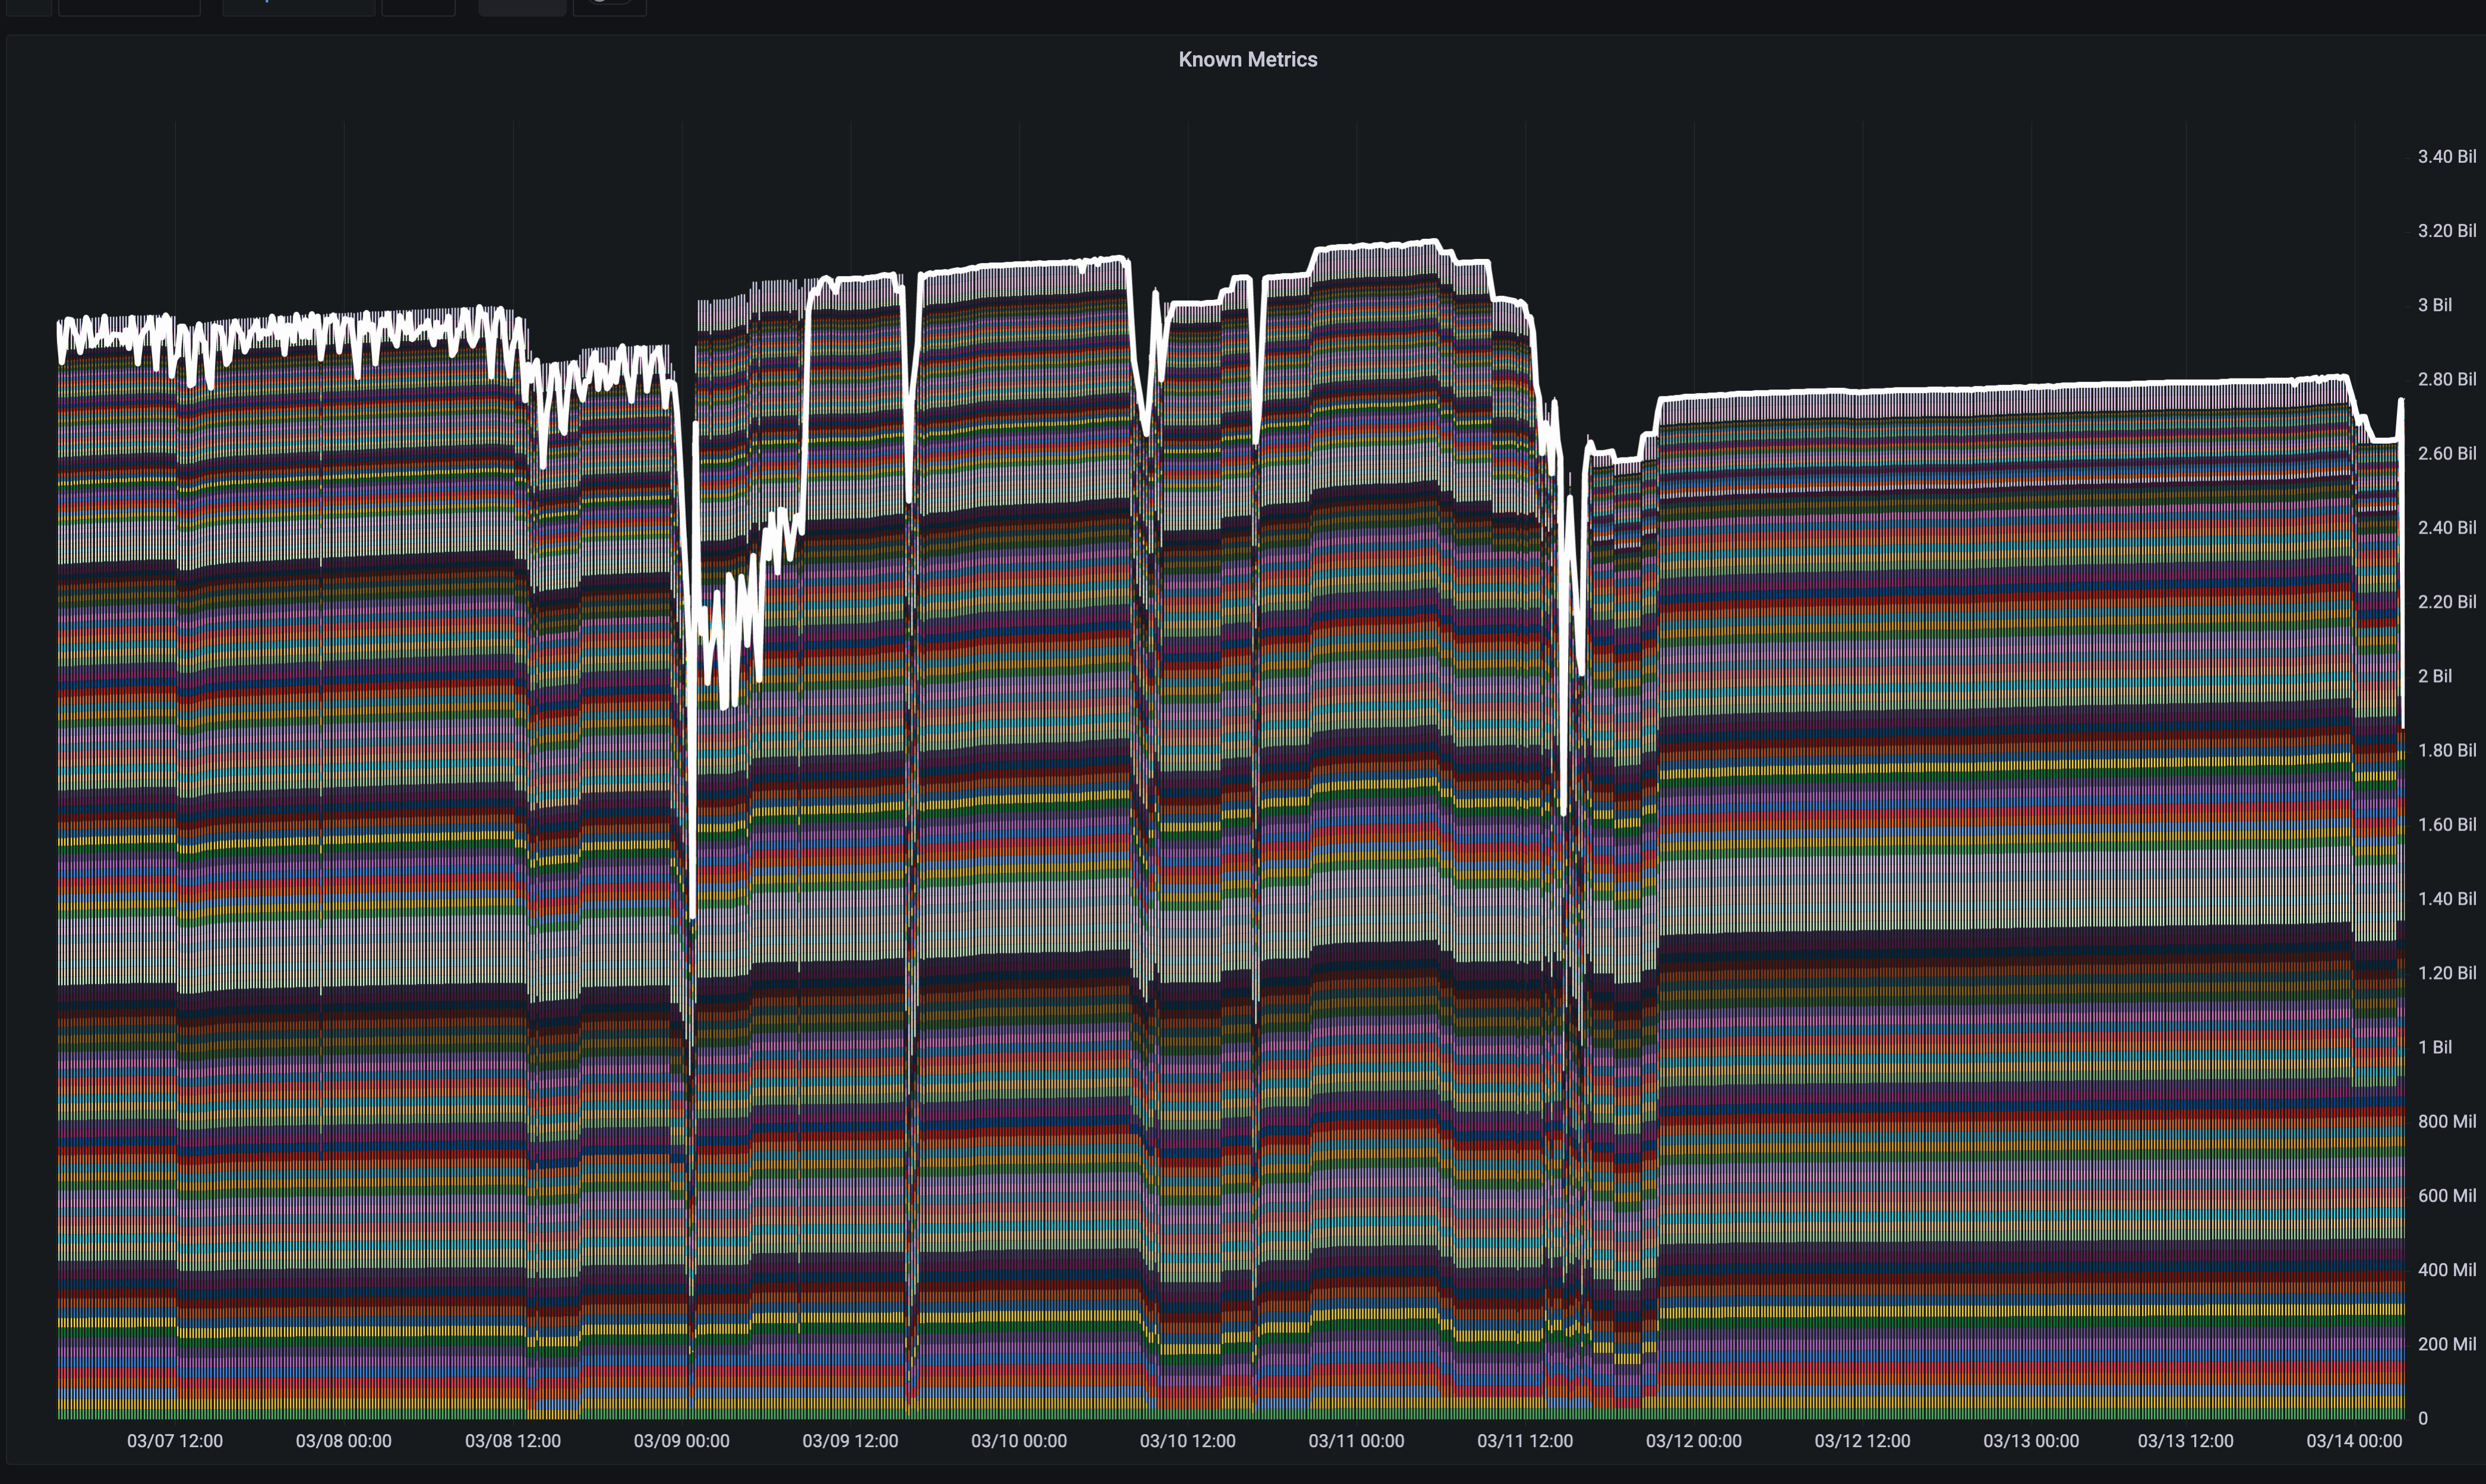Click the 03/11 12:00 time label
2486x1484 pixels.
pos(1525,1441)
